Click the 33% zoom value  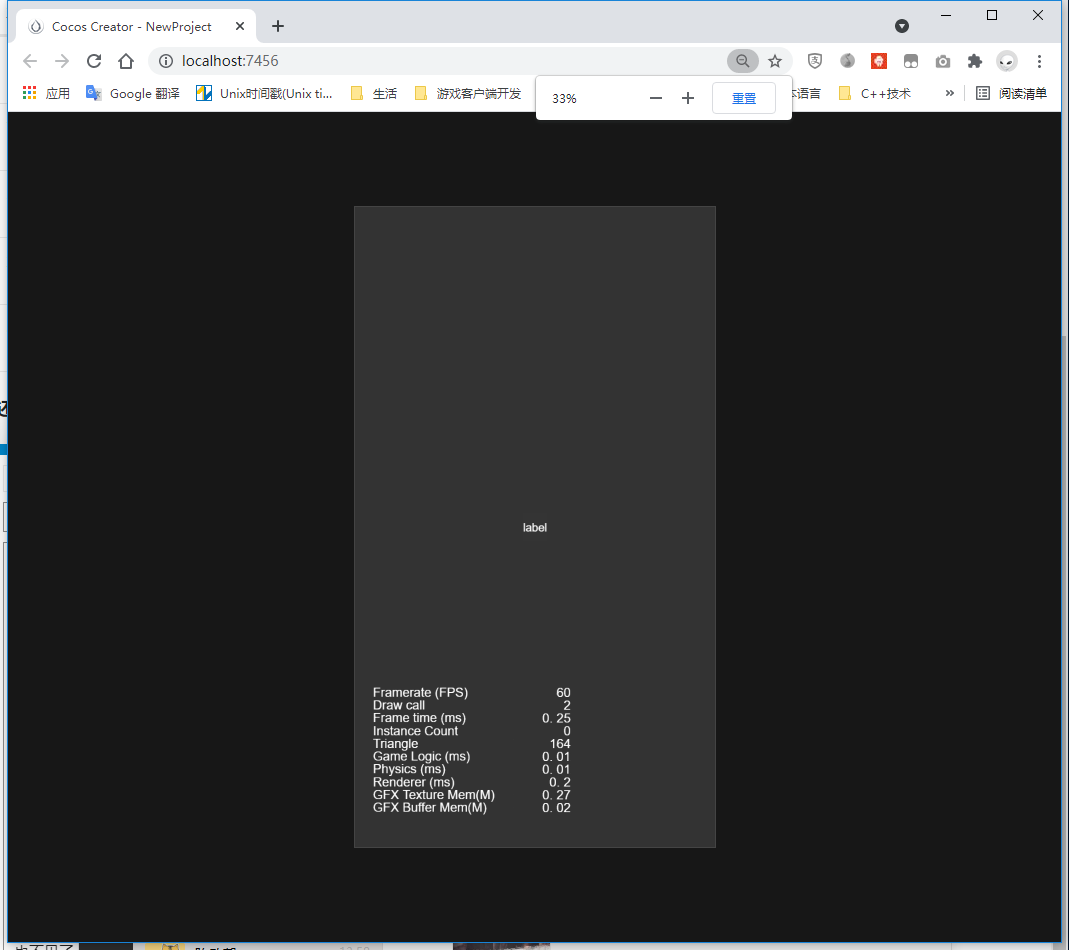564,99
